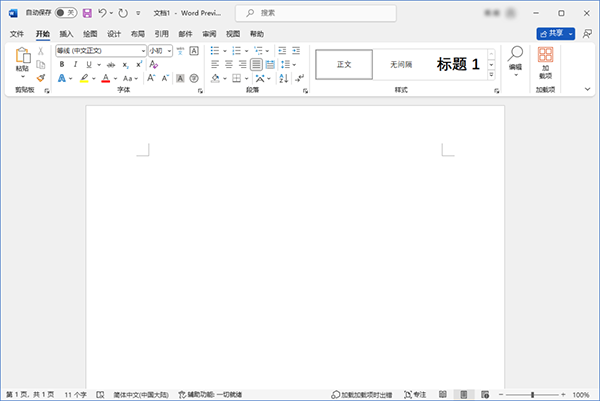Click the subscript X₂ icon
This screenshot has width=600, height=401.
click(125, 64)
